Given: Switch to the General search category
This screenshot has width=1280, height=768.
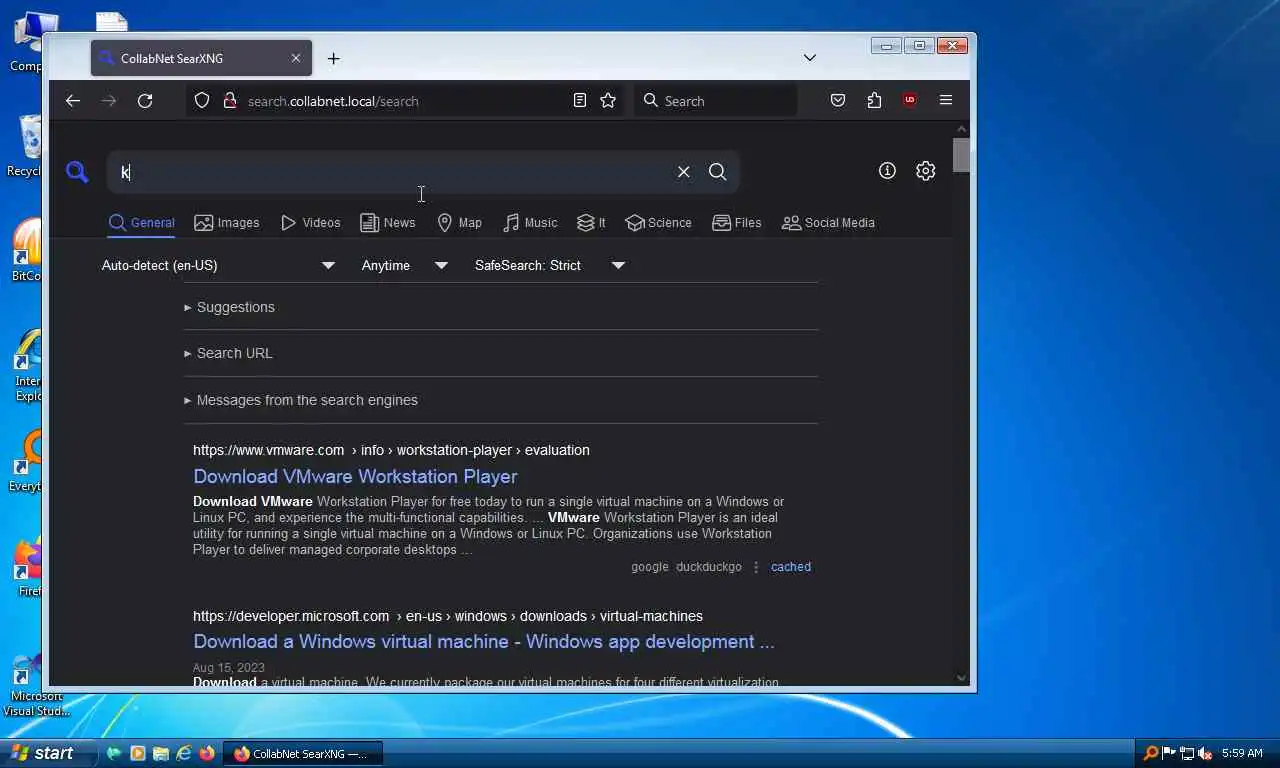Looking at the screenshot, I should pyautogui.click(x=142, y=223).
